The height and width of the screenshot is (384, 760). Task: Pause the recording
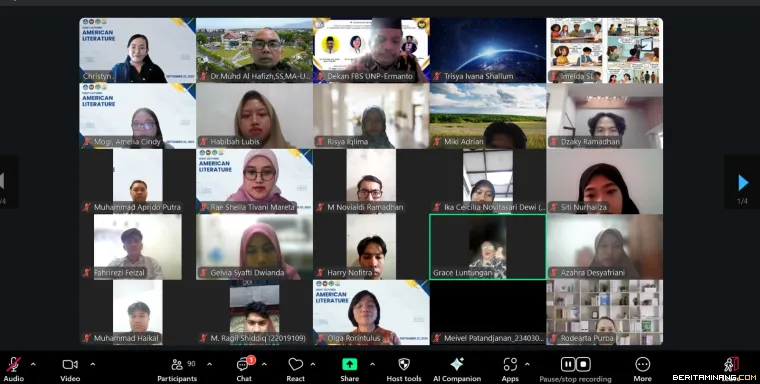(x=568, y=364)
